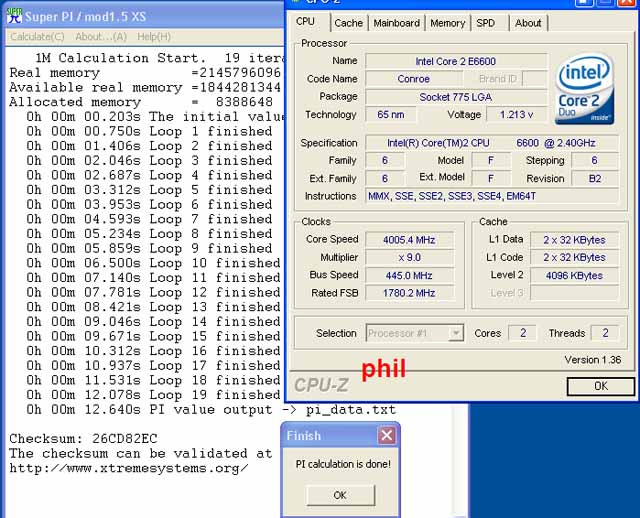
Task: Click the Intel Core 2 Duo logo
Action: pos(584,89)
